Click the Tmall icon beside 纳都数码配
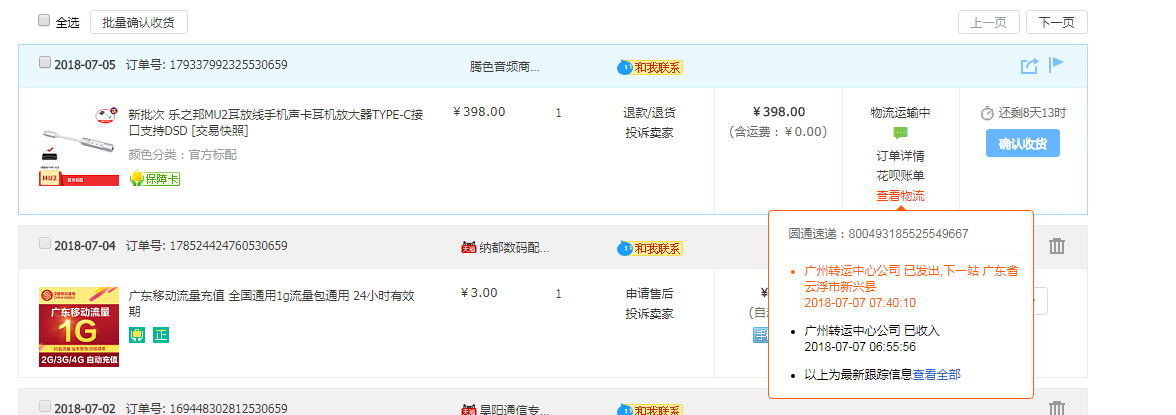Viewport: 1176px width, 415px height. [467, 247]
